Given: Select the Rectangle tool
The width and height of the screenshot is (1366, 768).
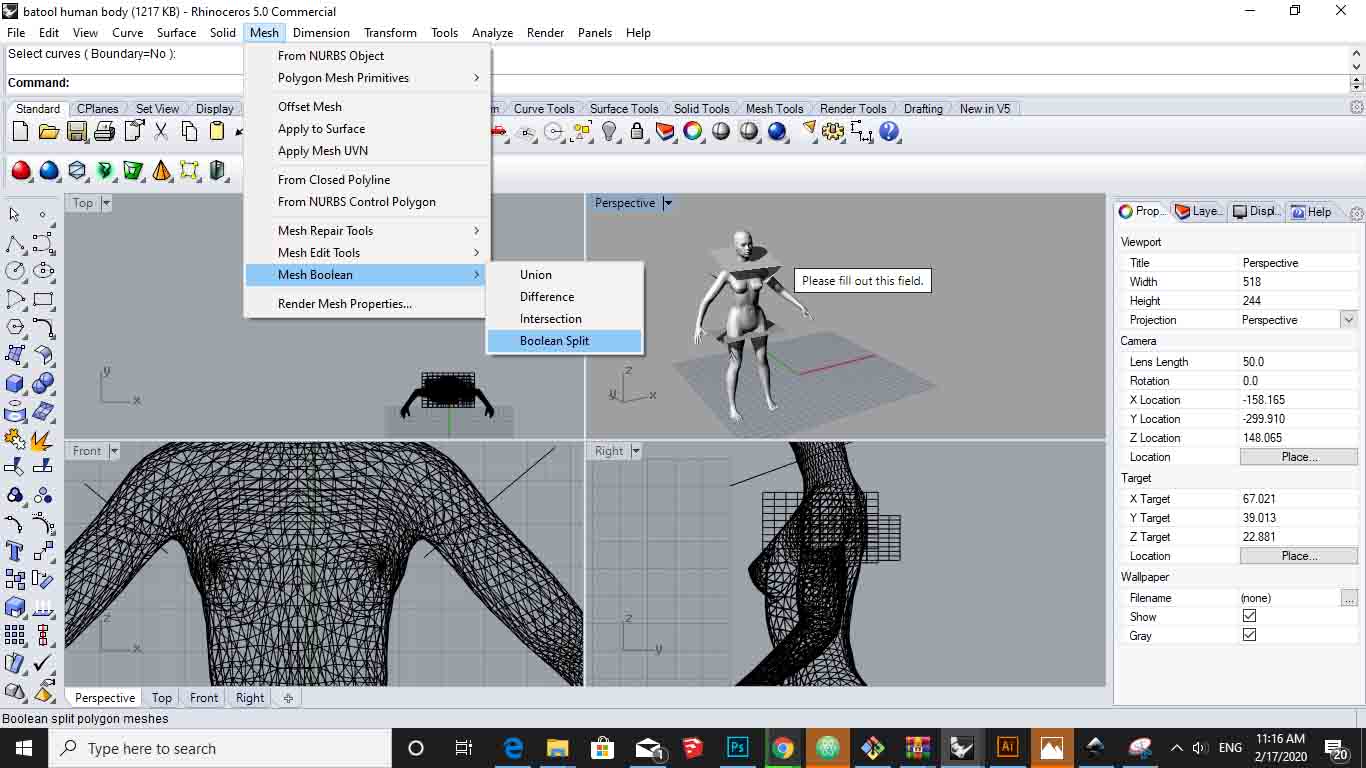Looking at the screenshot, I should point(43,299).
